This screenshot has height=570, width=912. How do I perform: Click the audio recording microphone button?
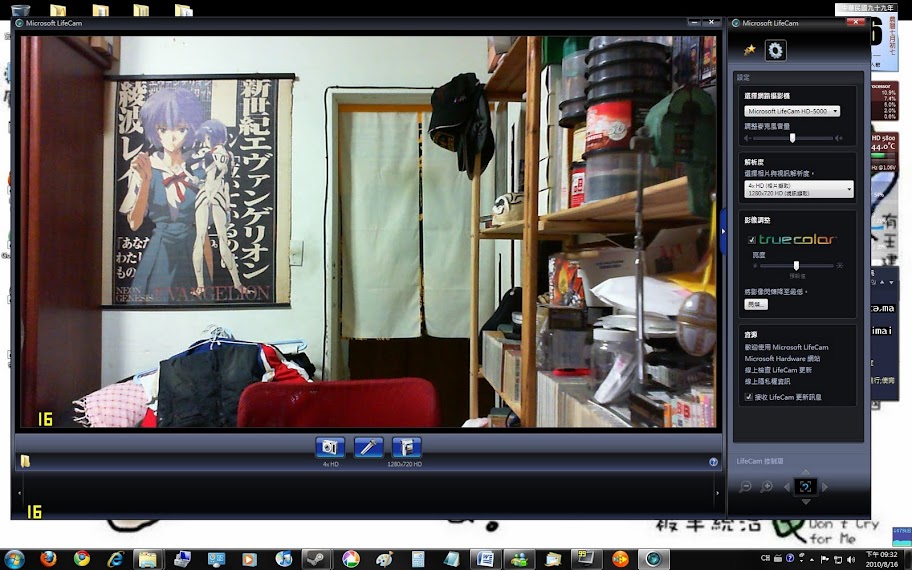(x=368, y=447)
